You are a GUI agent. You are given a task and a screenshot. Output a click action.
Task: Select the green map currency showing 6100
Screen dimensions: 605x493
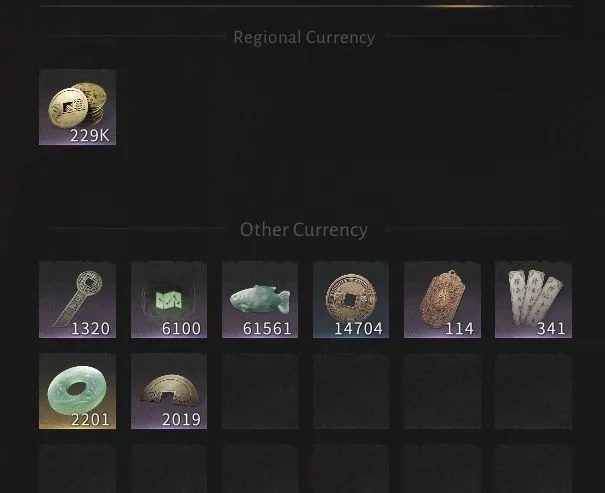click(169, 300)
